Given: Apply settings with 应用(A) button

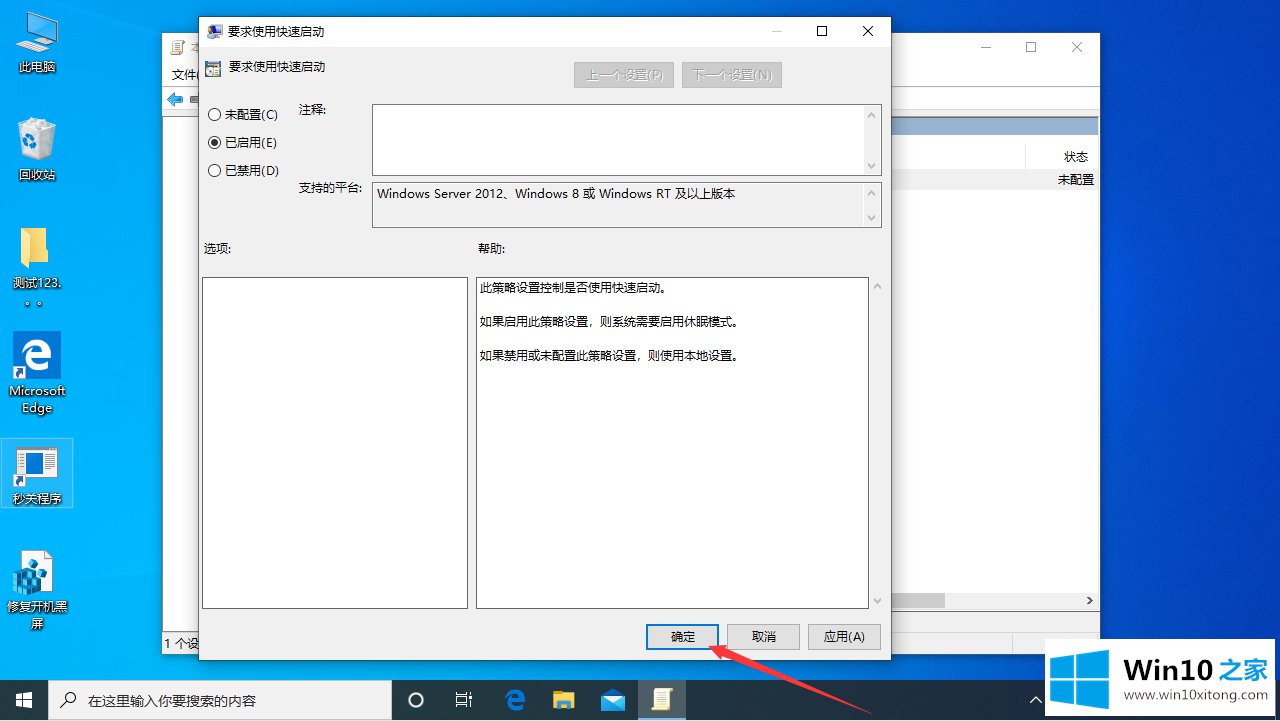Looking at the screenshot, I should coord(843,637).
